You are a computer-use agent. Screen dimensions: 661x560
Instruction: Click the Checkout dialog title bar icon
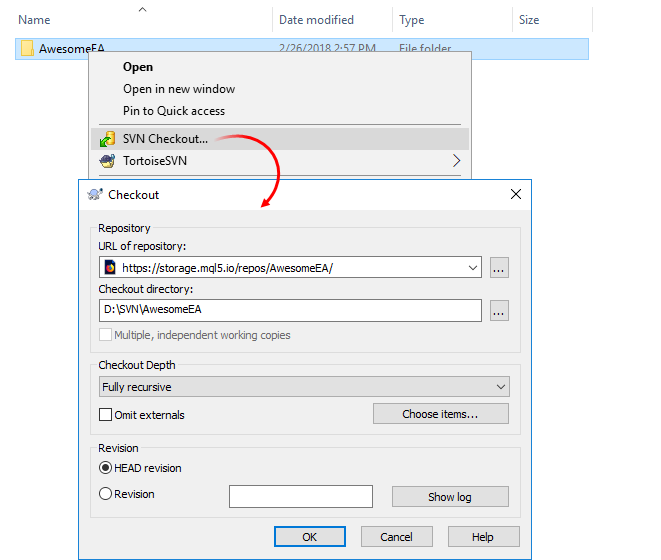[95, 194]
